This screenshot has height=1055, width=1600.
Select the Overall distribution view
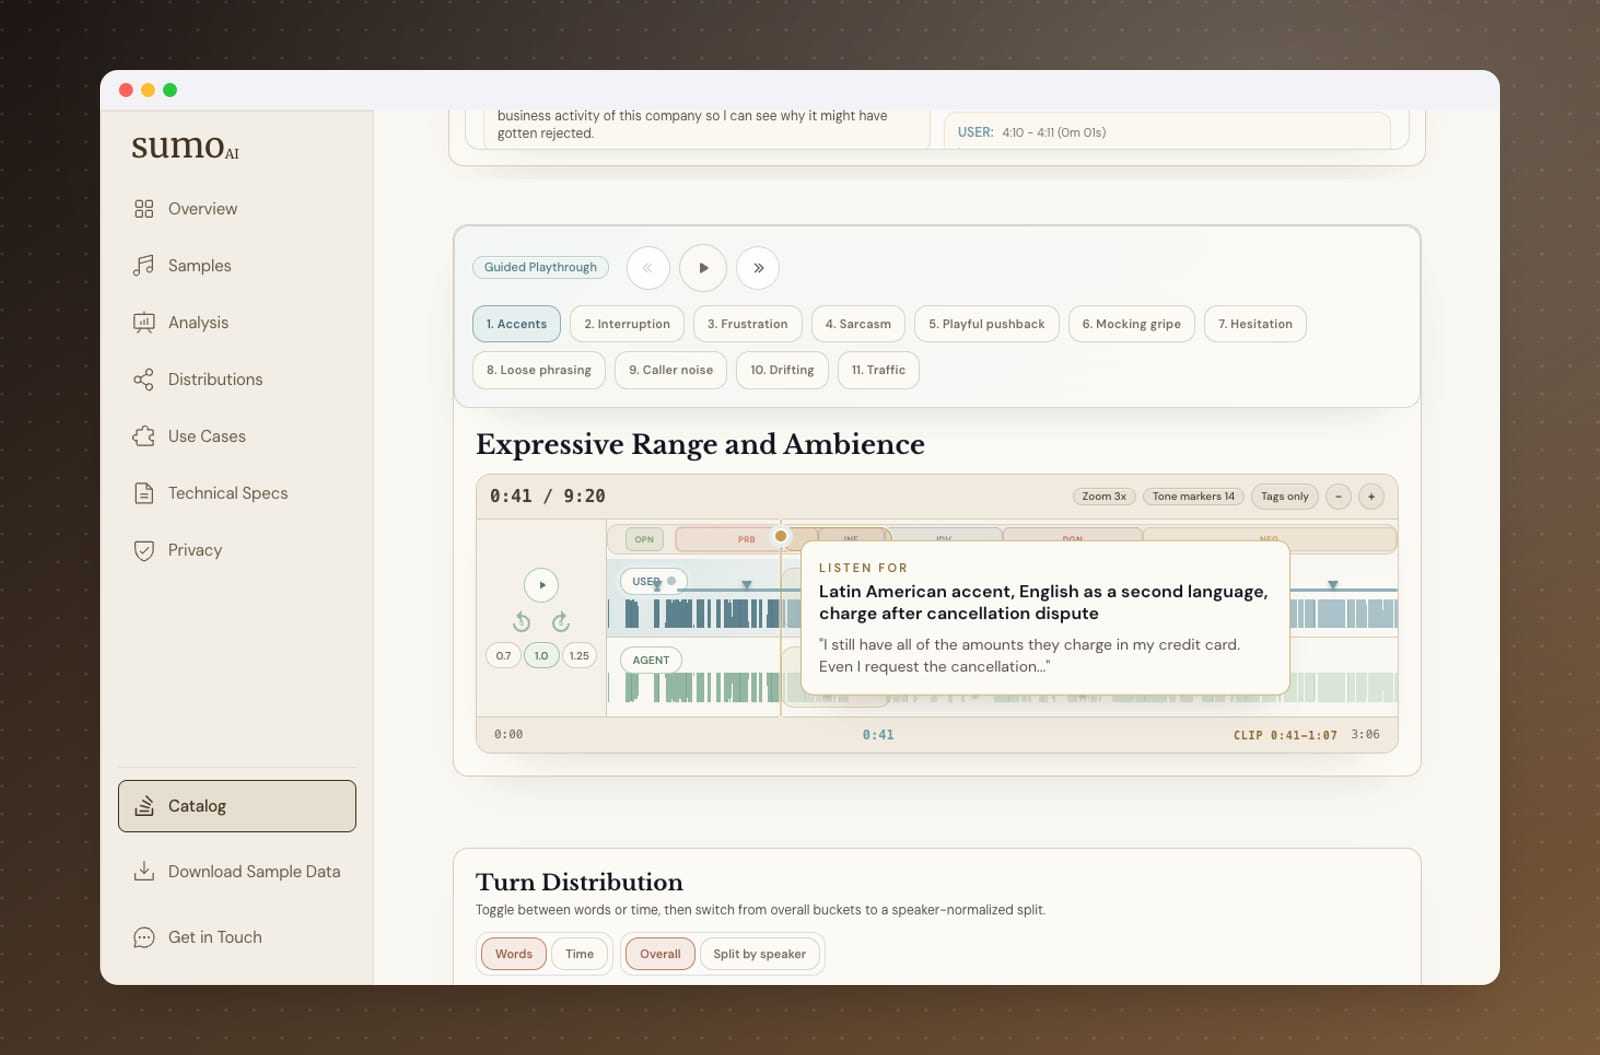(660, 954)
